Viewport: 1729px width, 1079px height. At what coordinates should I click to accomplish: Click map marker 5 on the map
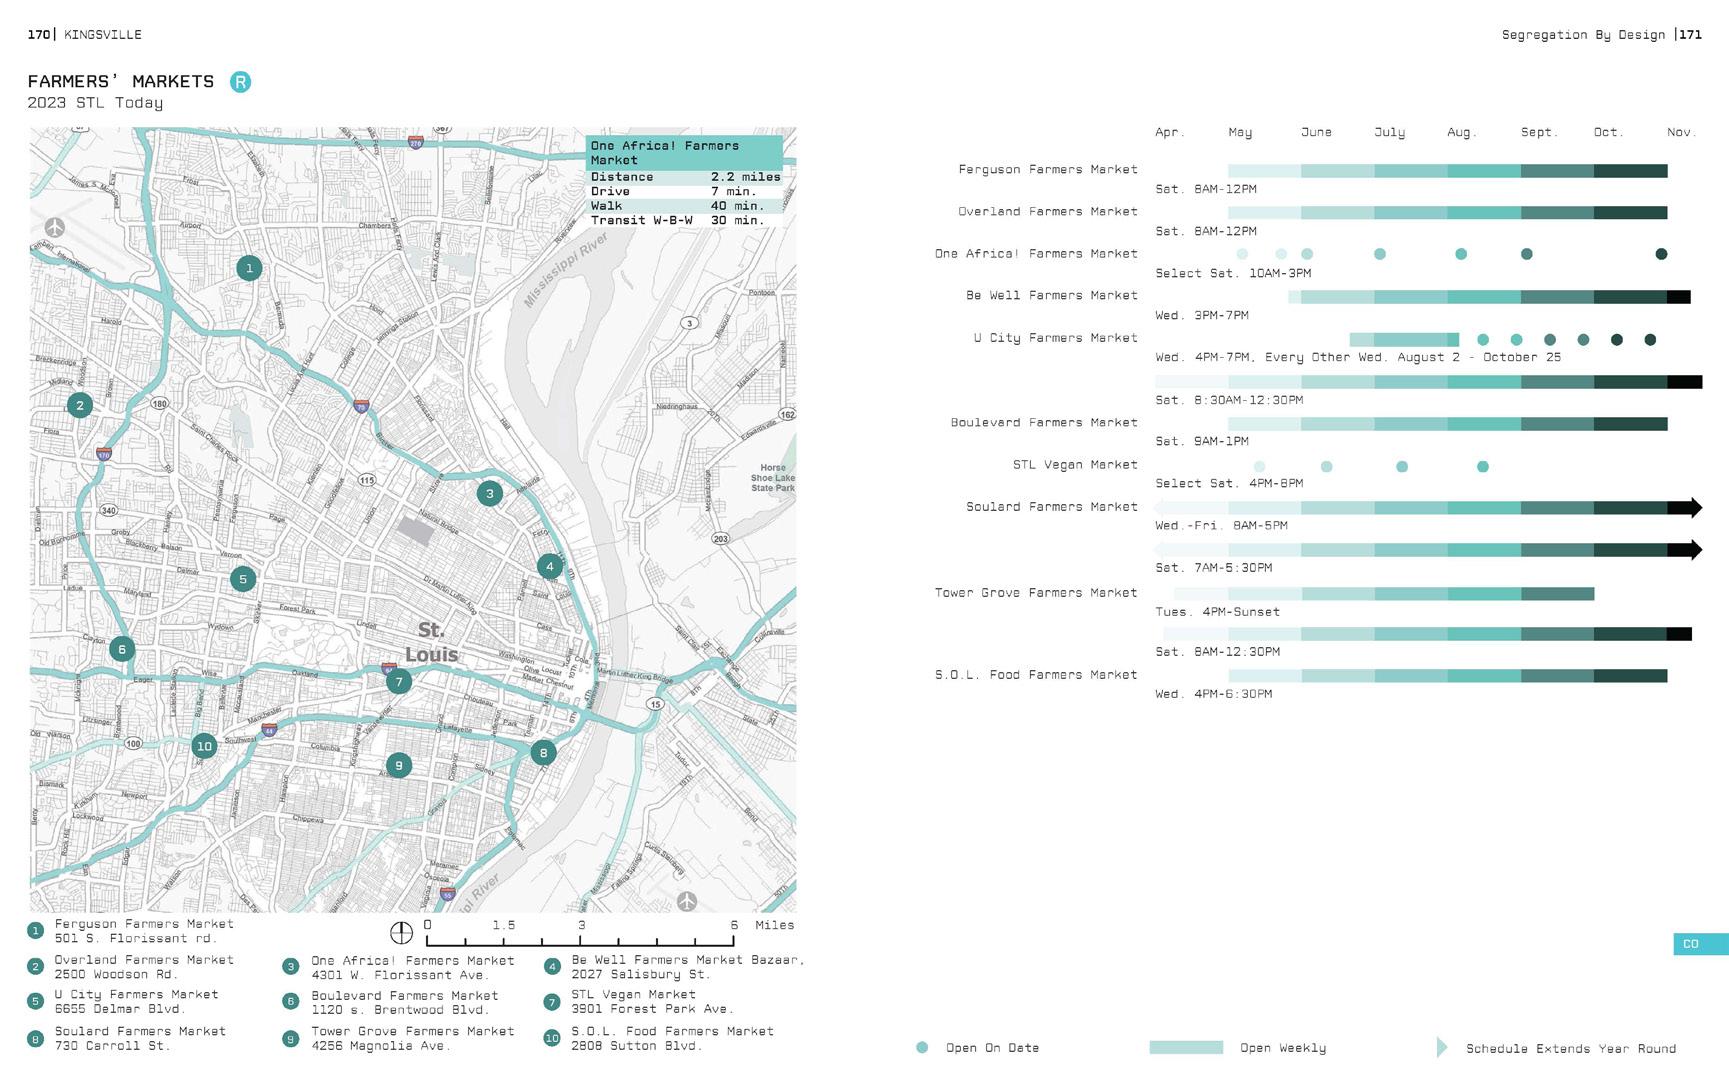tap(242, 579)
